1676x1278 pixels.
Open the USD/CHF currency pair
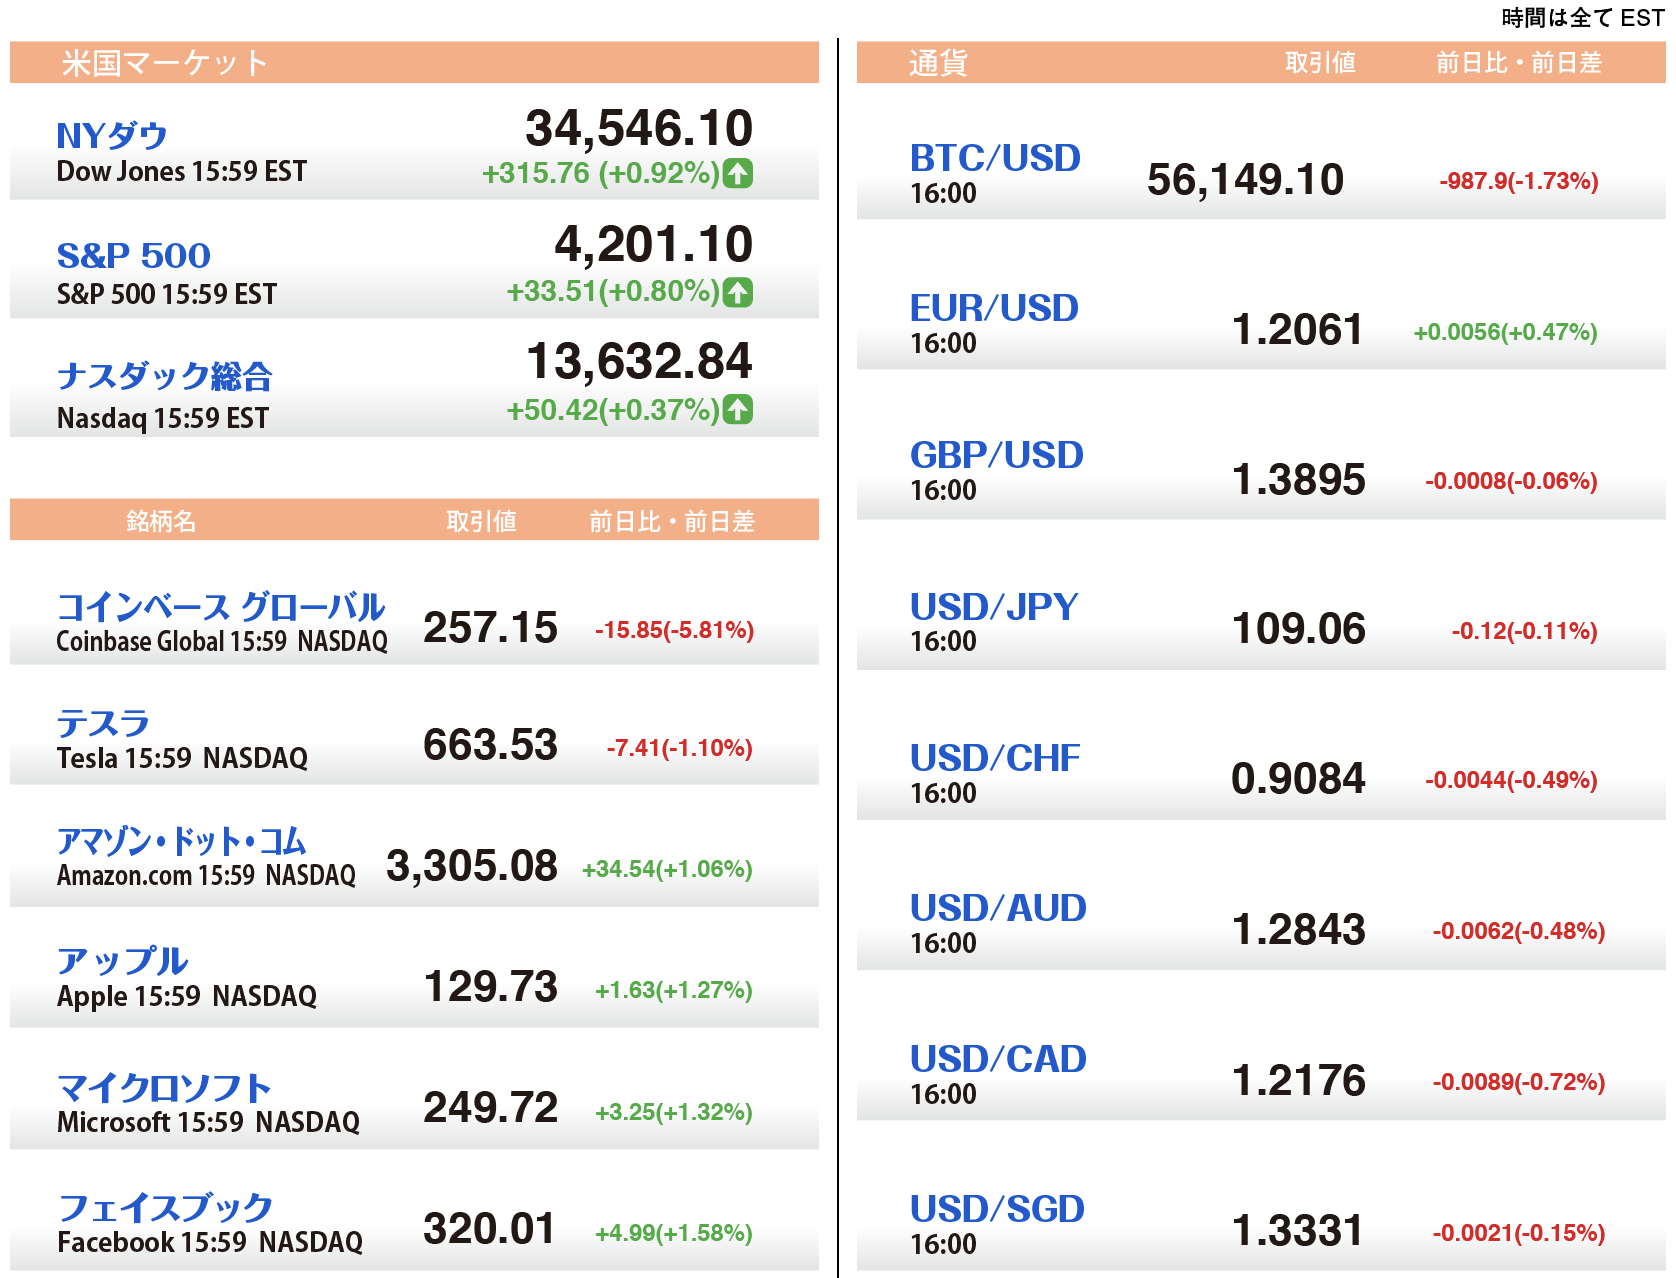995,758
